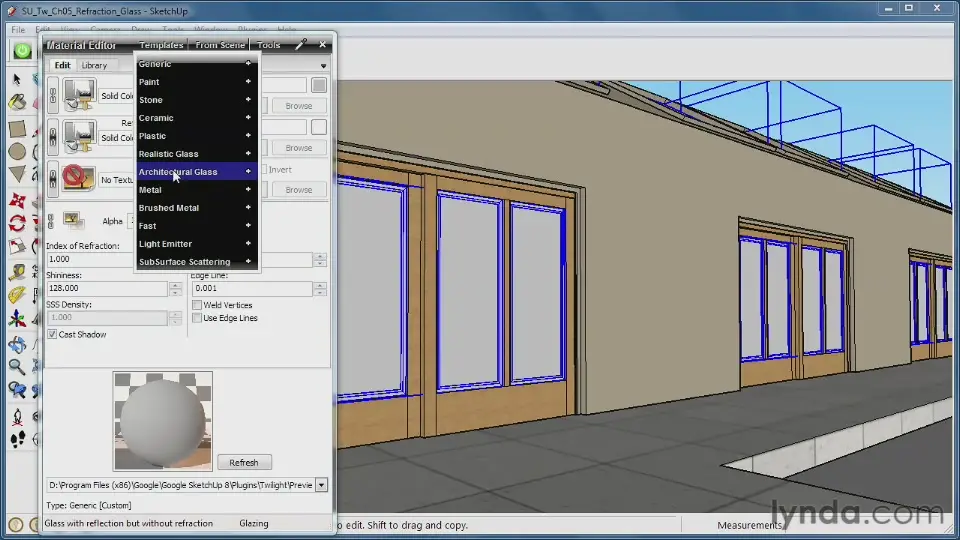Click the Shininess value field
The image size is (960, 540).
pos(107,288)
